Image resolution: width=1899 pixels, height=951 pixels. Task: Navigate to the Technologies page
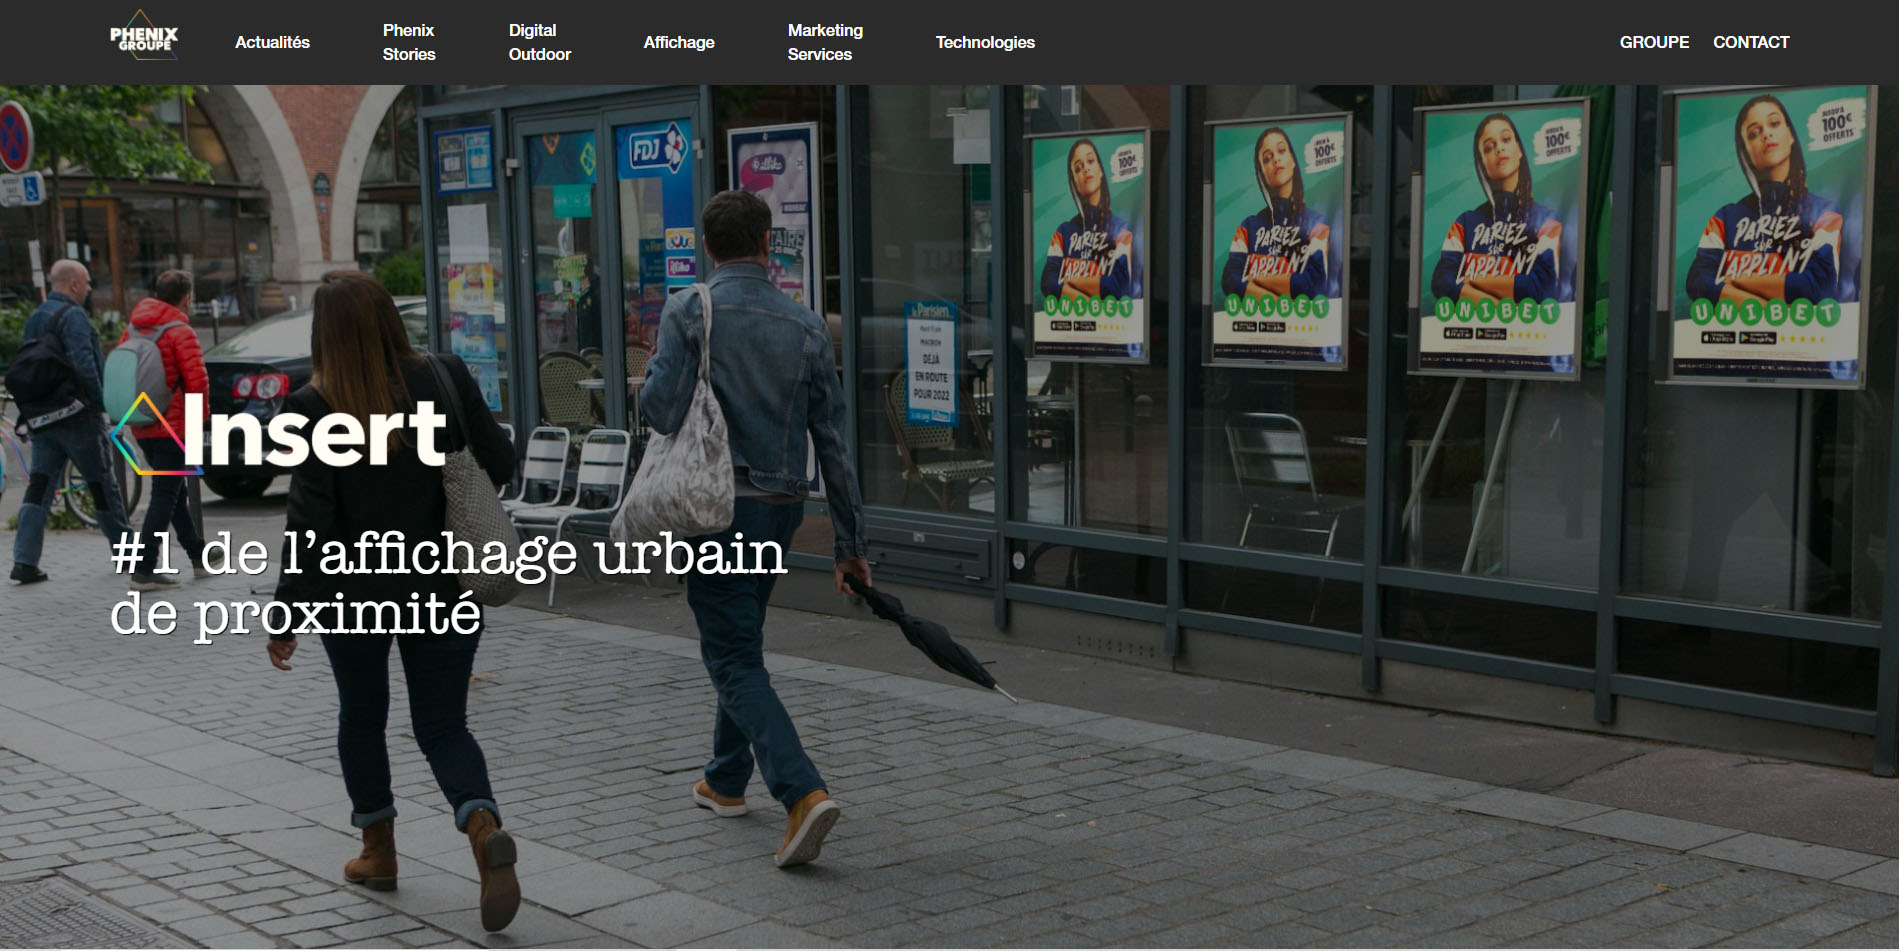point(984,42)
